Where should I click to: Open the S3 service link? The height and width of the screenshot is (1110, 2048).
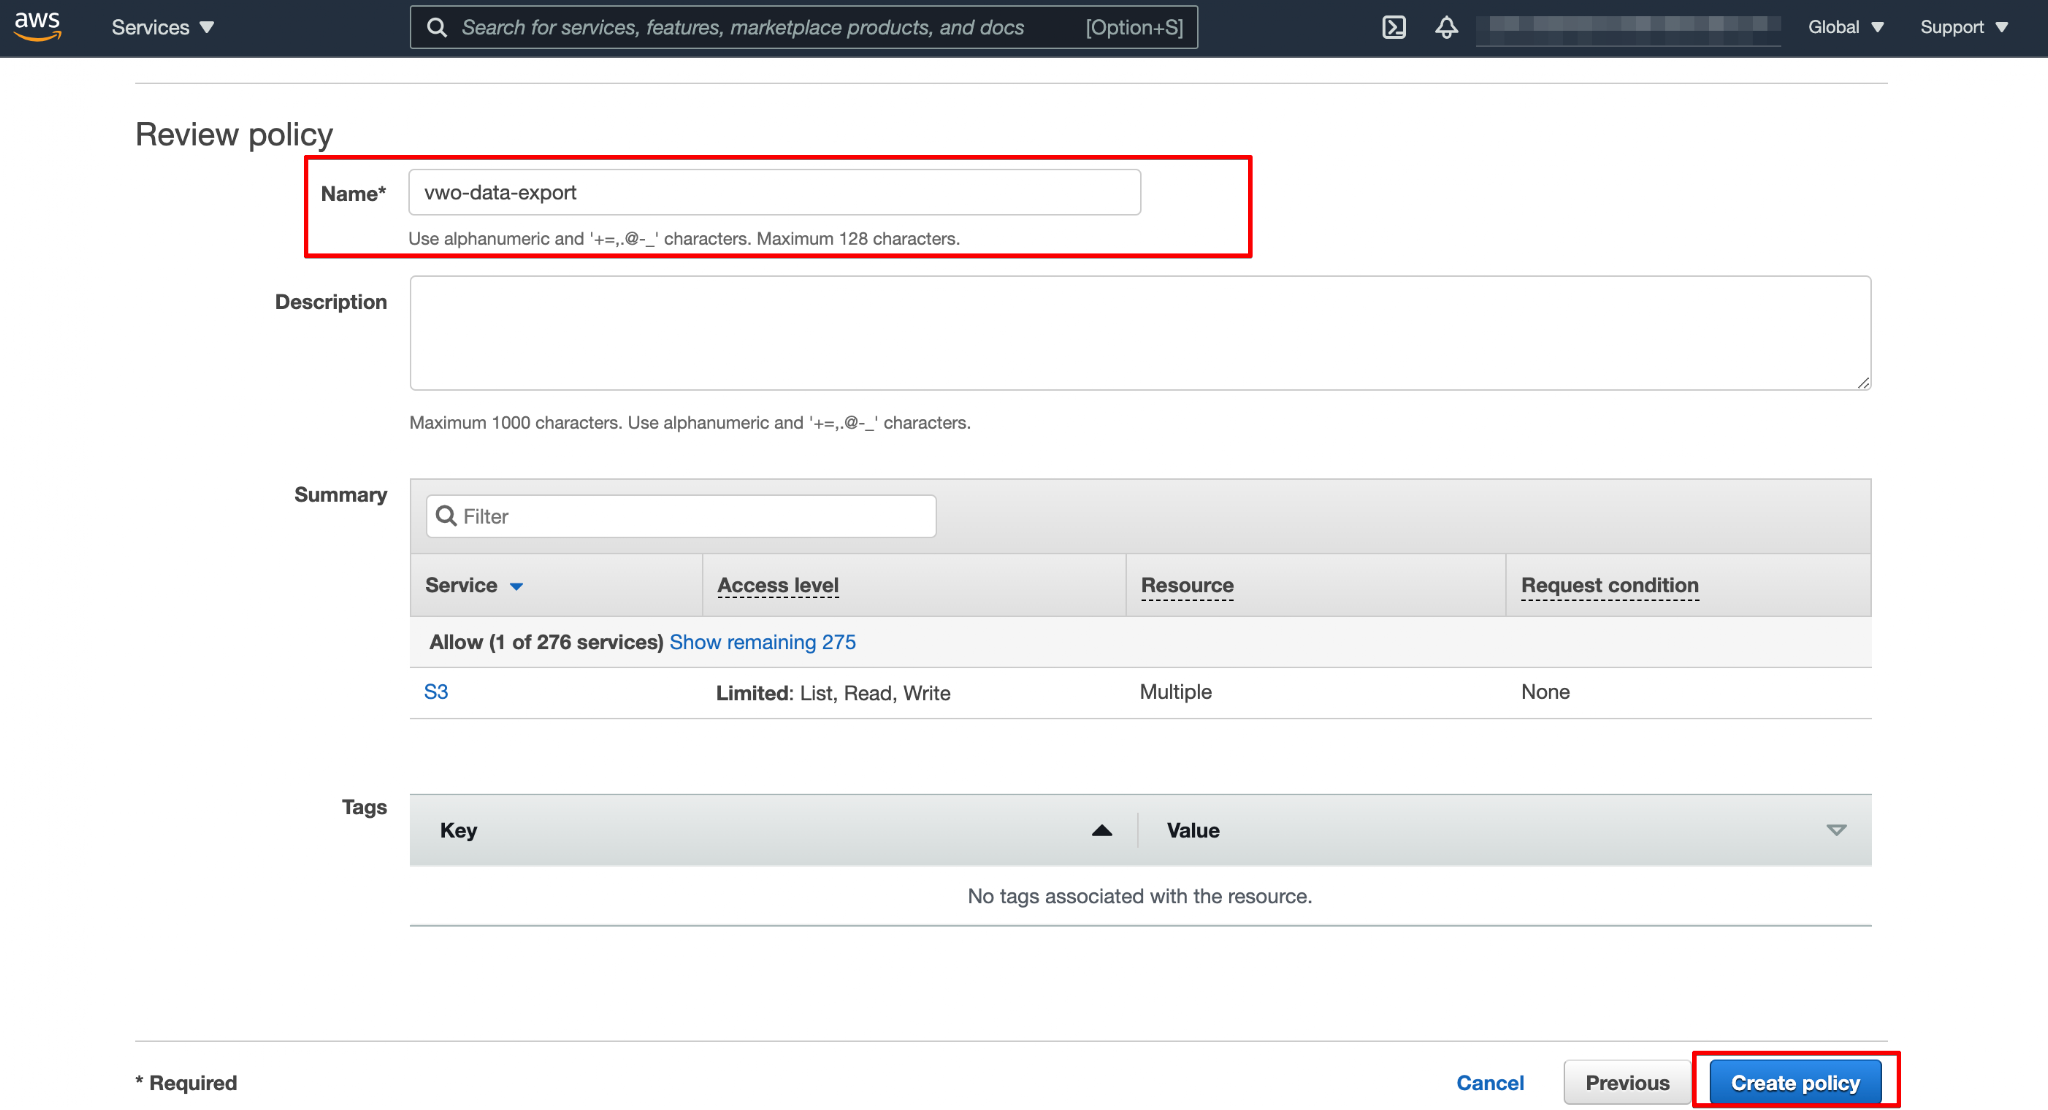tap(436, 692)
